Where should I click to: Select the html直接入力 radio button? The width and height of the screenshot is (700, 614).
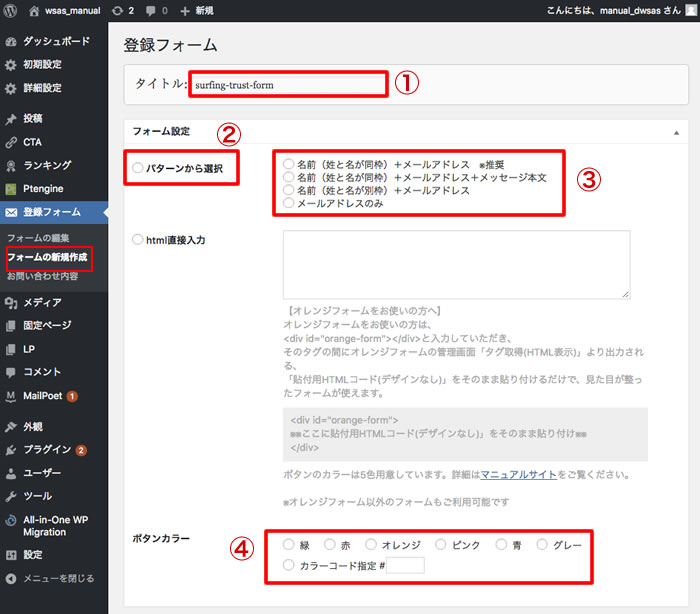[139, 240]
